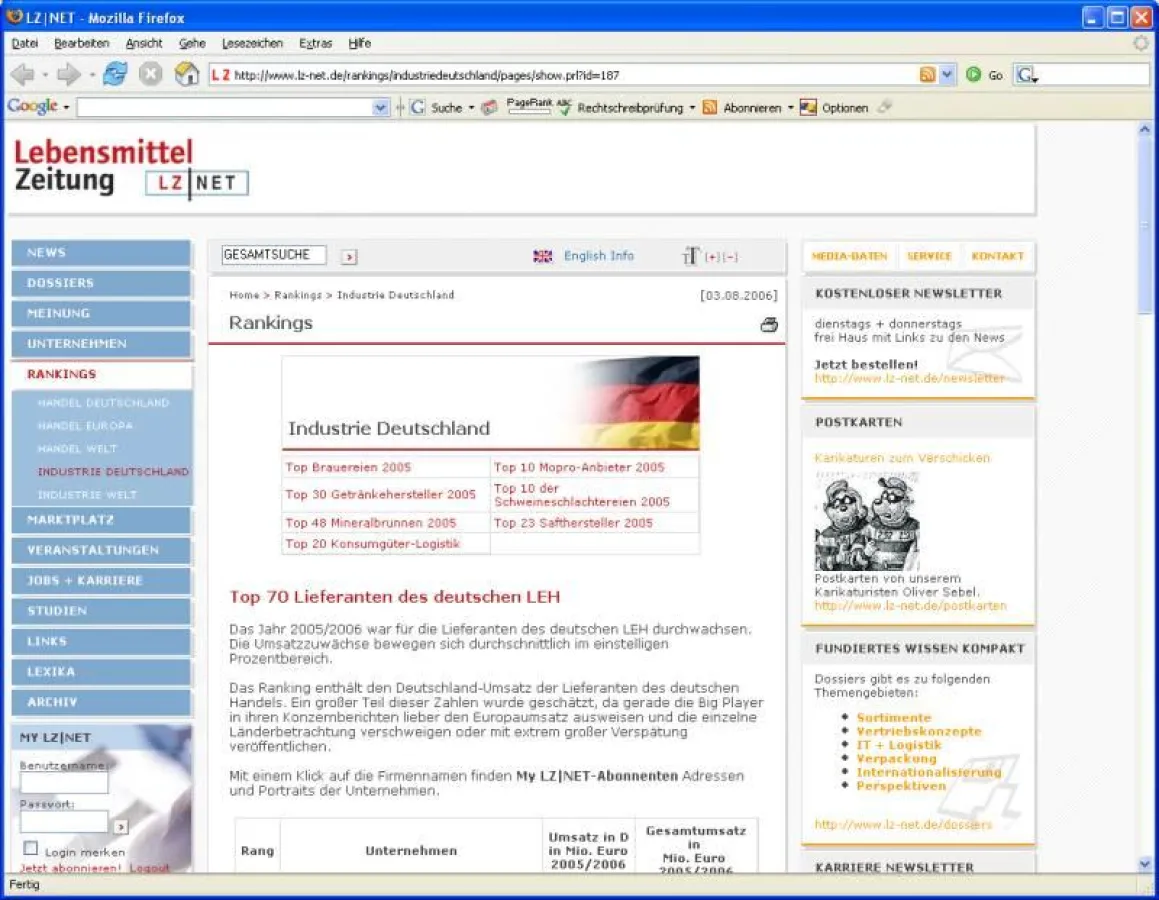Image resolution: width=1159 pixels, height=900 pixels.
Task: Go to the browser home icon
Action: click(186, 75)
